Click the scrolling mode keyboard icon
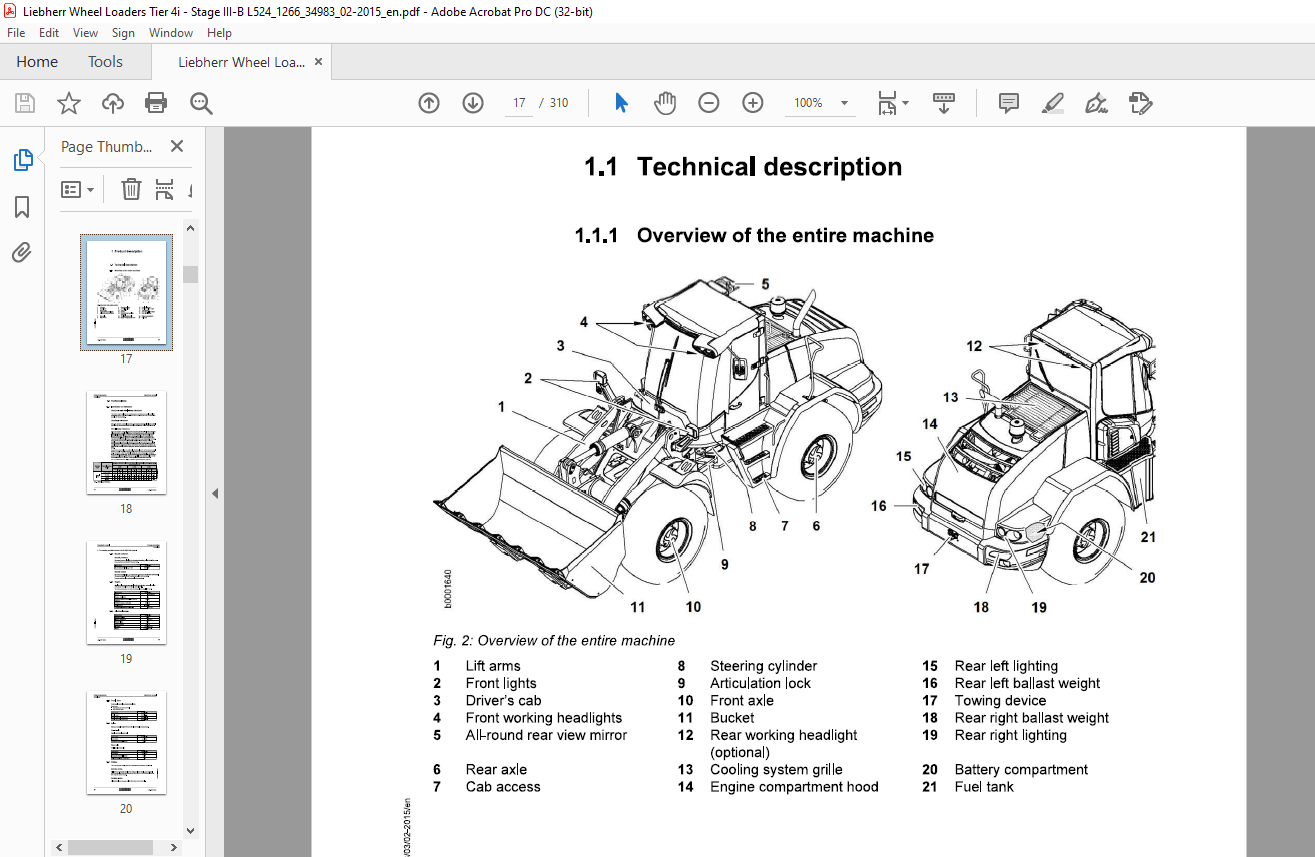 pyautogui.click(x=944, y=103)
